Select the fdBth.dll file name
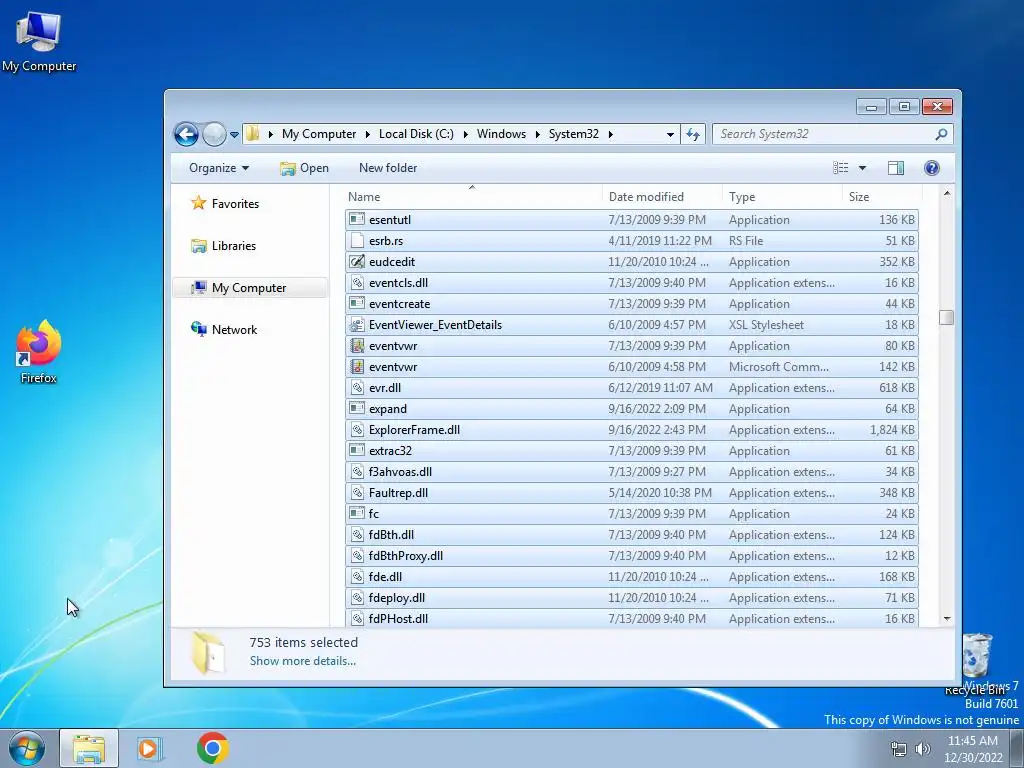 [391, 534]
